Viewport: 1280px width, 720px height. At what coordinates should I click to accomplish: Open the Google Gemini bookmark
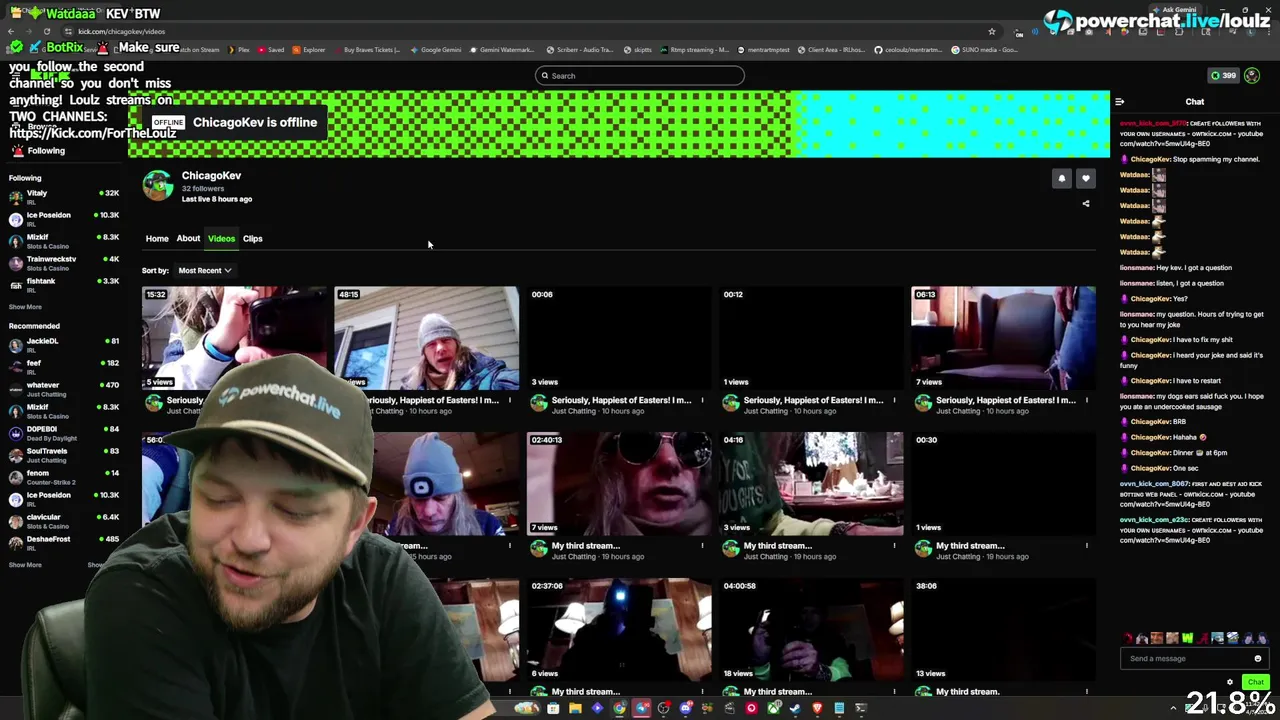click(x=435, y=50)
